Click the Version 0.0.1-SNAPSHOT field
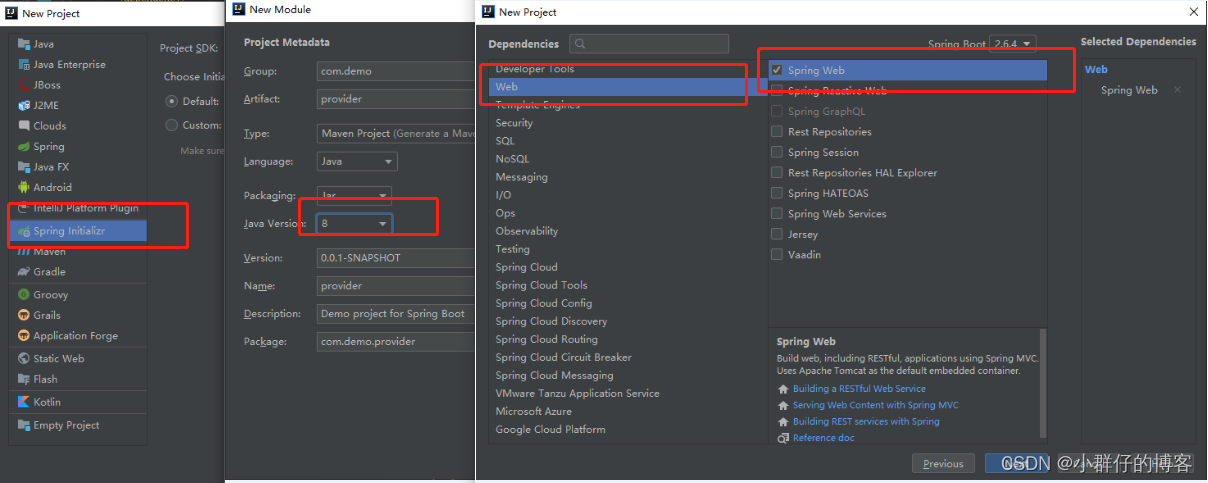This screenshot has width=1208, height=483. tap(396, 257)
